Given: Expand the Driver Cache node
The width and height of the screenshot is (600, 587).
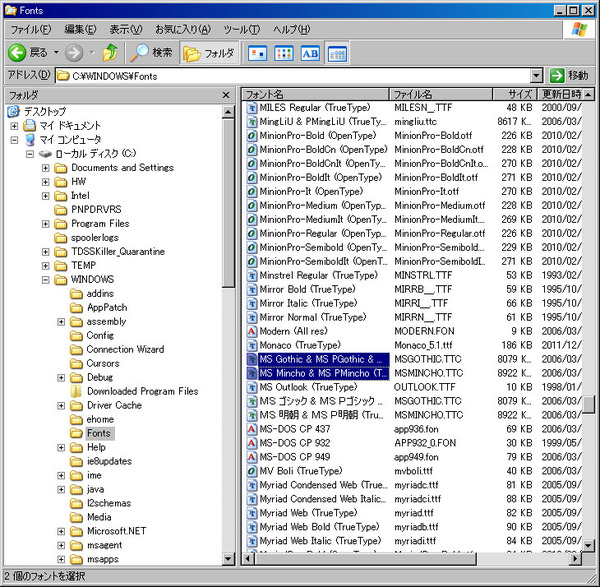Looking at the screenshot, I should pyautogui.click(x=61, y=406).
